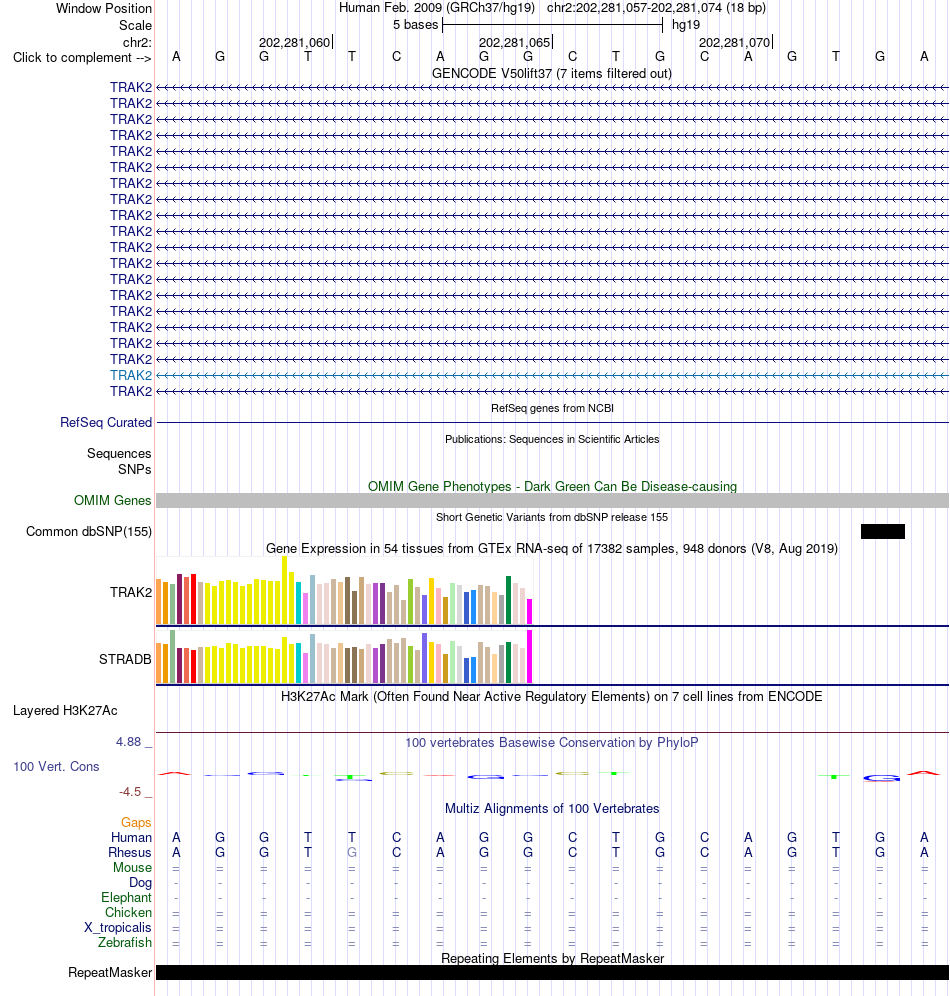Click the OMIM Genes track label
Image resolution: width=950 pixels, height=996 pixels.
click(x=112, y=501)
